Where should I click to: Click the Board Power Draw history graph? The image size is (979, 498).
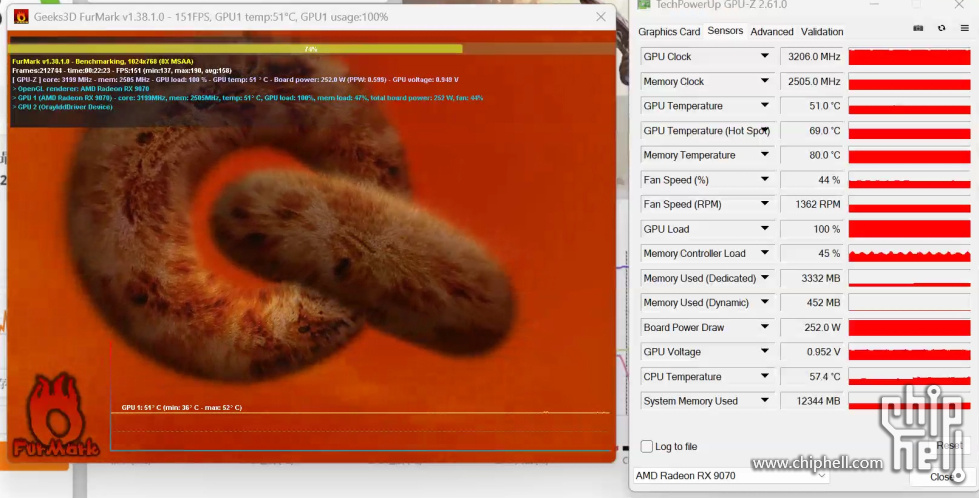[909, 327]
